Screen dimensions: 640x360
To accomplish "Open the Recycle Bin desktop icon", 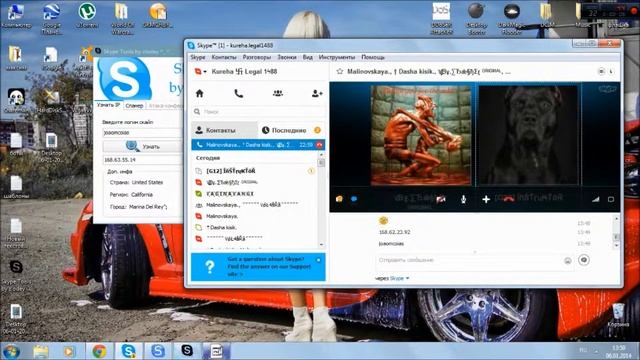I will click(x=618, y=315).
